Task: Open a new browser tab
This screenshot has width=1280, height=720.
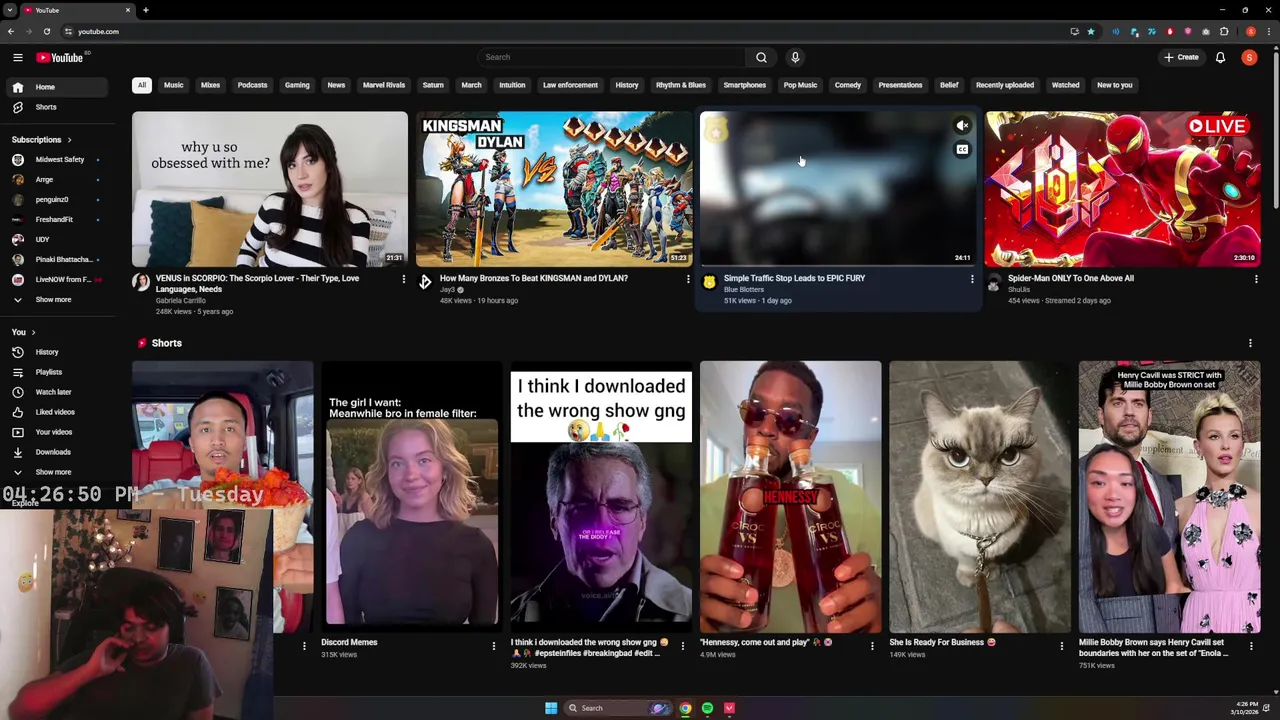Action: [146, 10]
